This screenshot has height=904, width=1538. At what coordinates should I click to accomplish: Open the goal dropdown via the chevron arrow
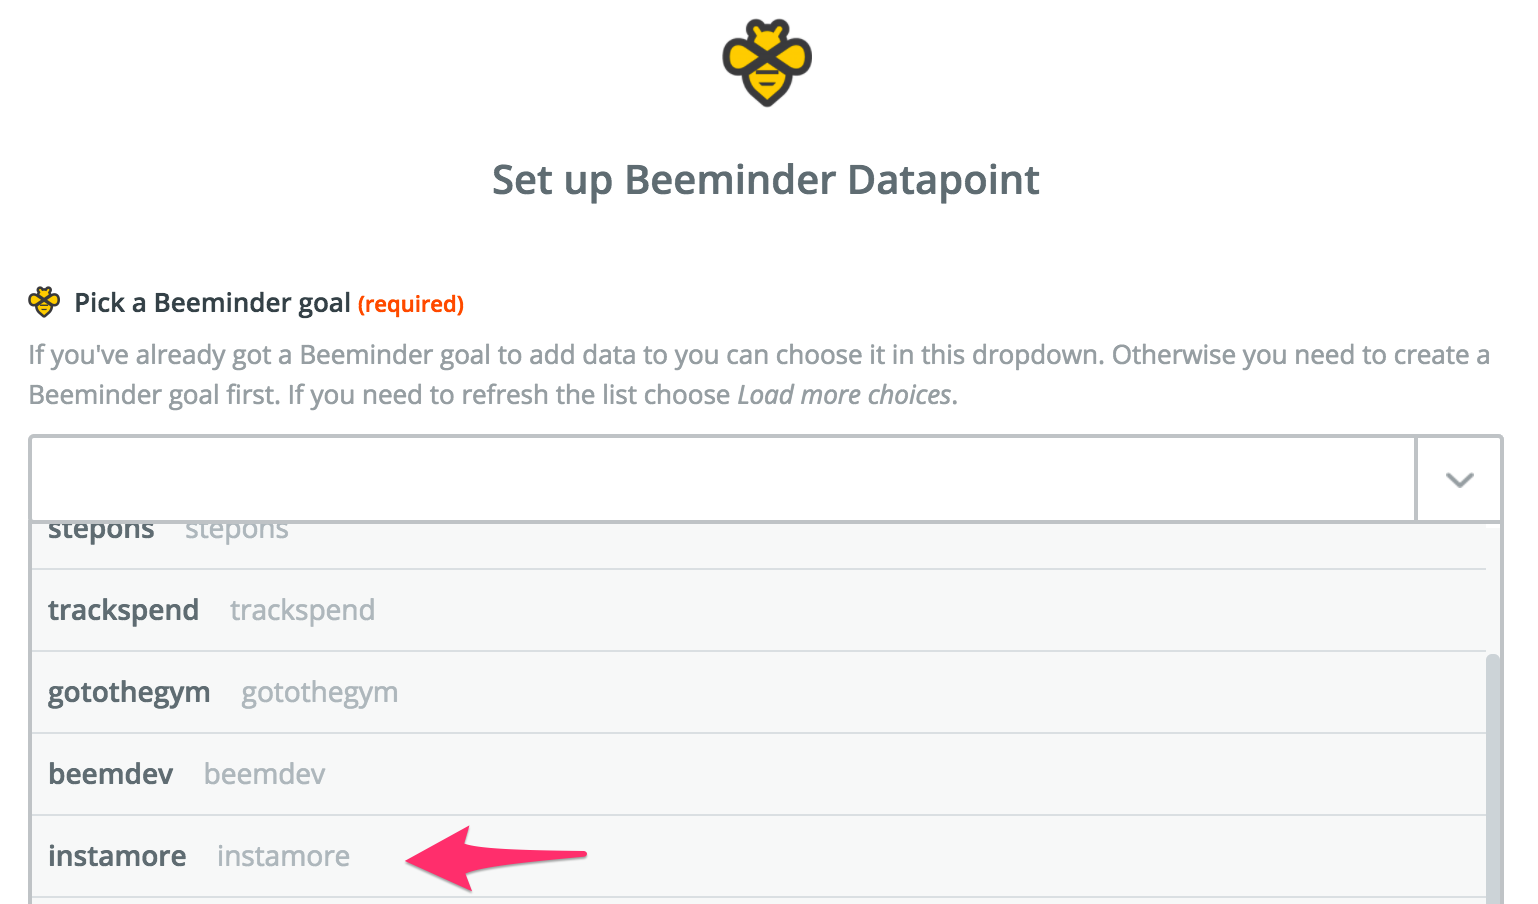coord(1458,479)
